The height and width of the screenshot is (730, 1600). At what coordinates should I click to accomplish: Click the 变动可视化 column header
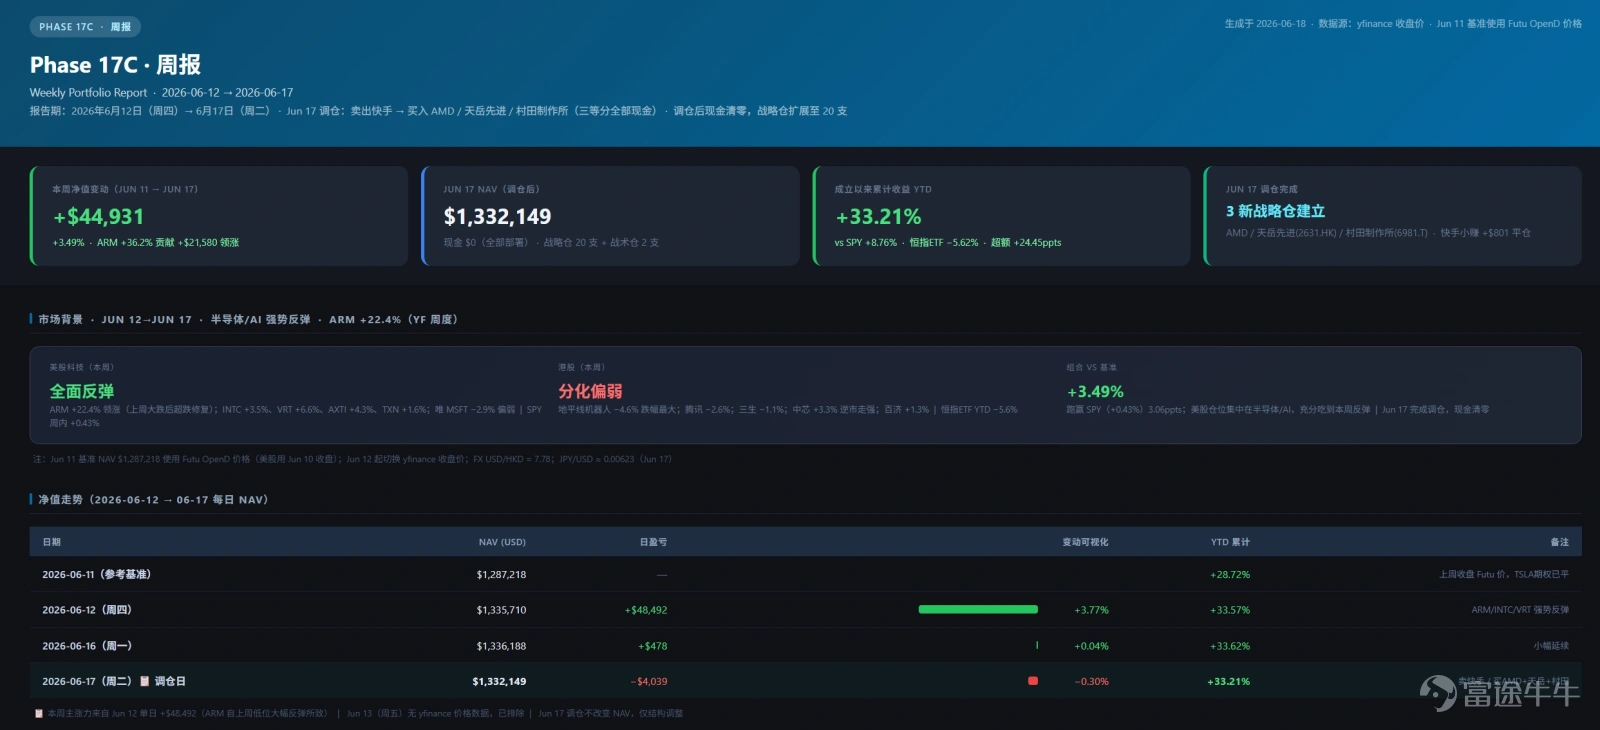point(1085,542)
